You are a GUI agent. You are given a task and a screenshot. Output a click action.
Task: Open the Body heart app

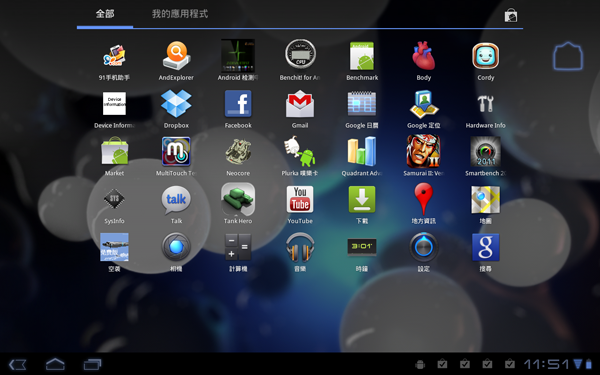(424, 56)
